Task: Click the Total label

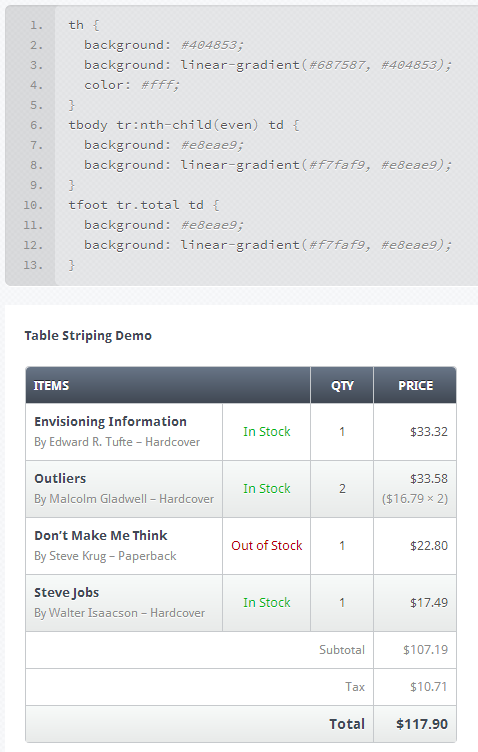Action: 347,724
